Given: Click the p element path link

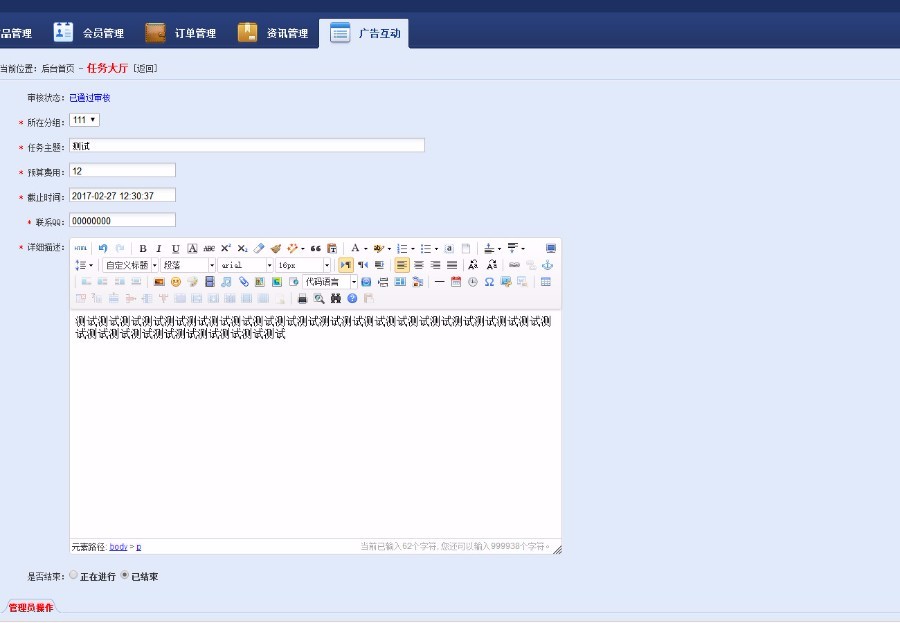Looking at the screenshot, I should coord(138,547).
